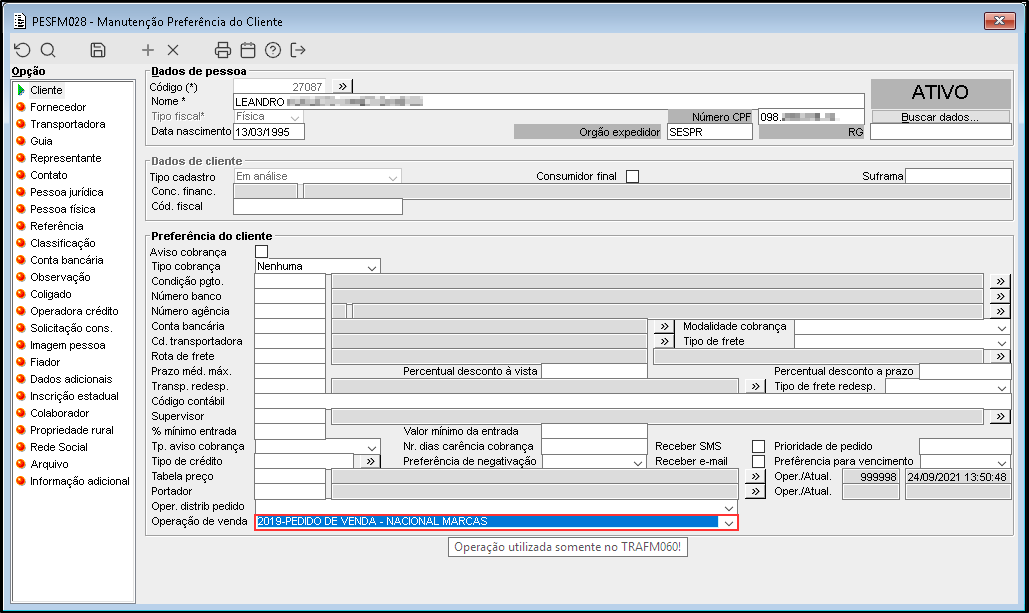
Task: Click lookup arrow at end of Rota de frete row
Action: tap(1000, 356)
